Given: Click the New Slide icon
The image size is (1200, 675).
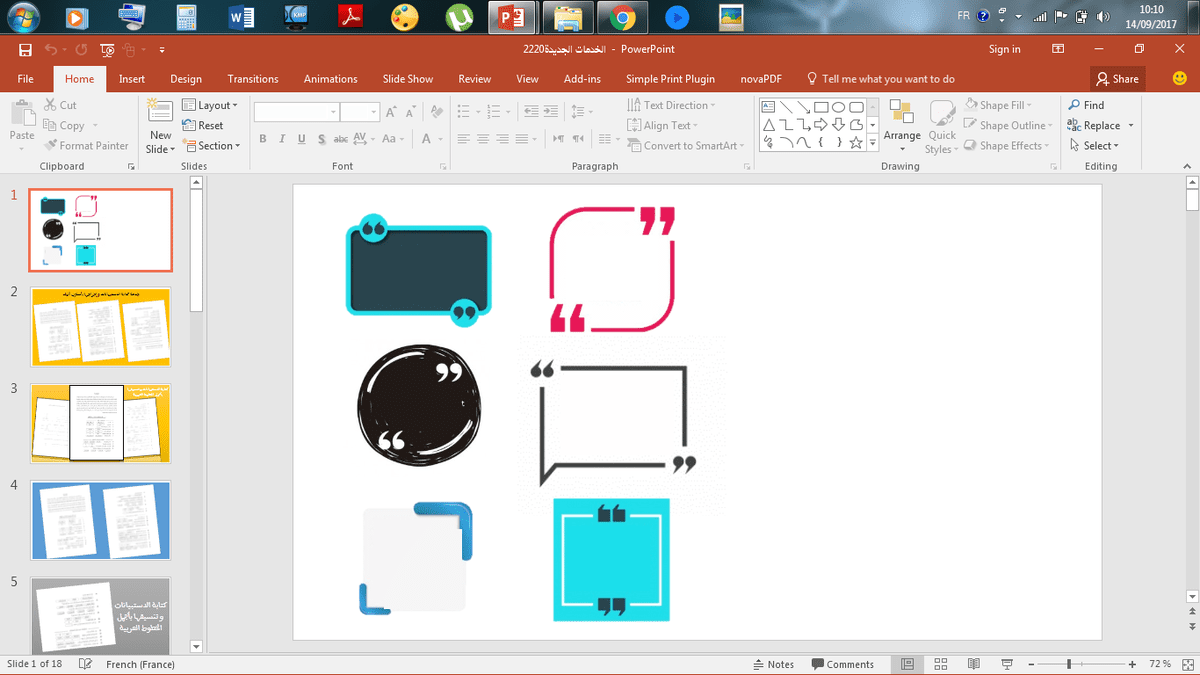Looking at the screenshot, I should [x=160, y=112].
